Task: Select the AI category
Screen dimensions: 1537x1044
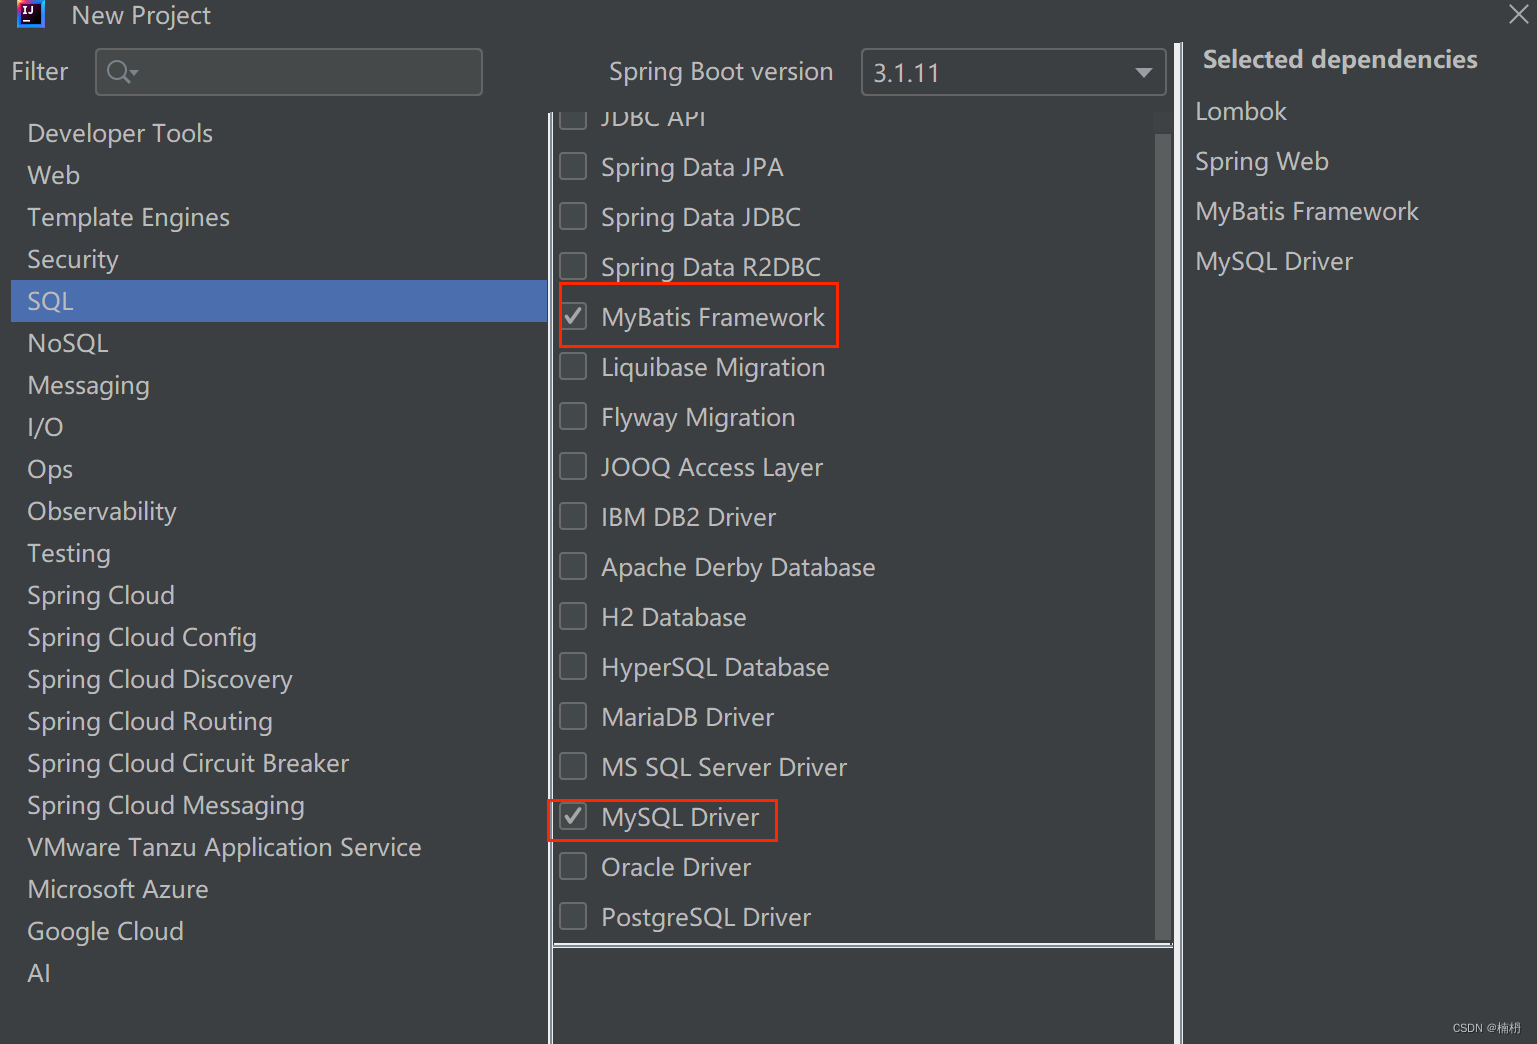Action: [x=279, y=973]
